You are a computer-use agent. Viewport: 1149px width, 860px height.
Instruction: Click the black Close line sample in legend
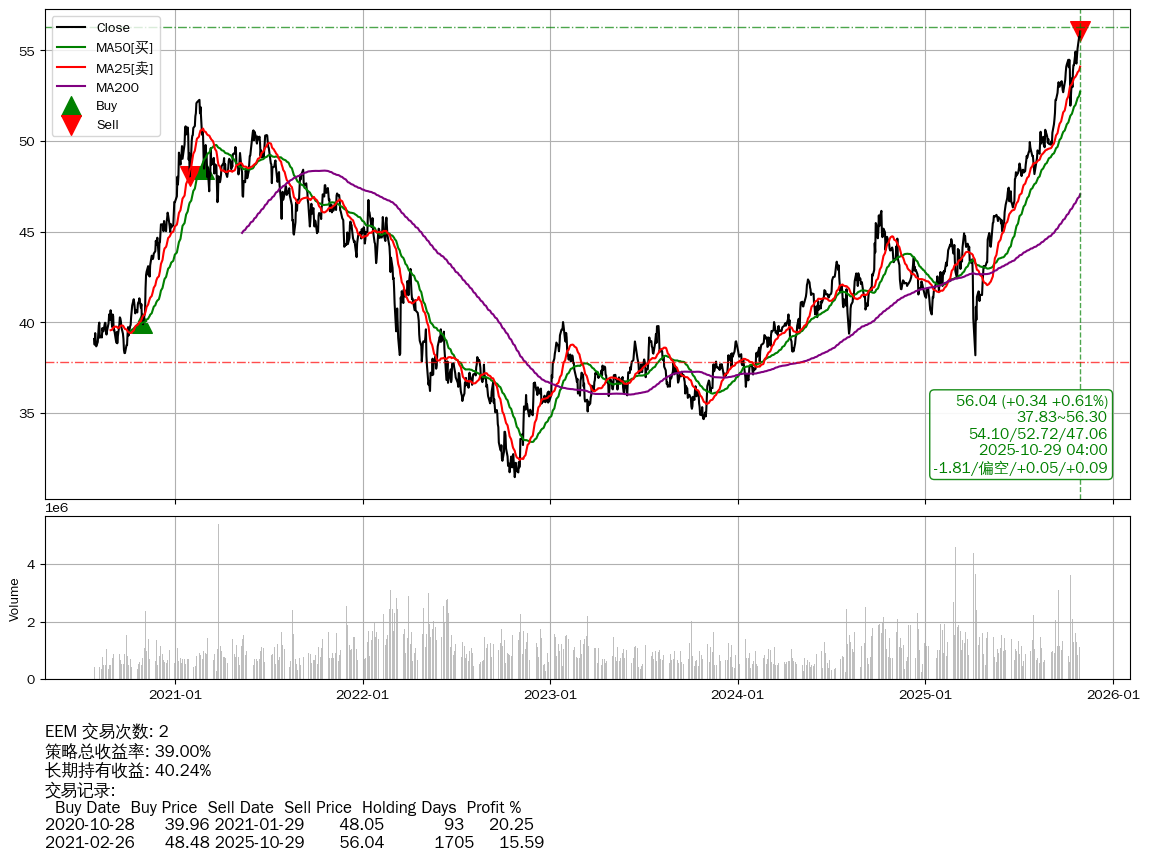[71, 28]
